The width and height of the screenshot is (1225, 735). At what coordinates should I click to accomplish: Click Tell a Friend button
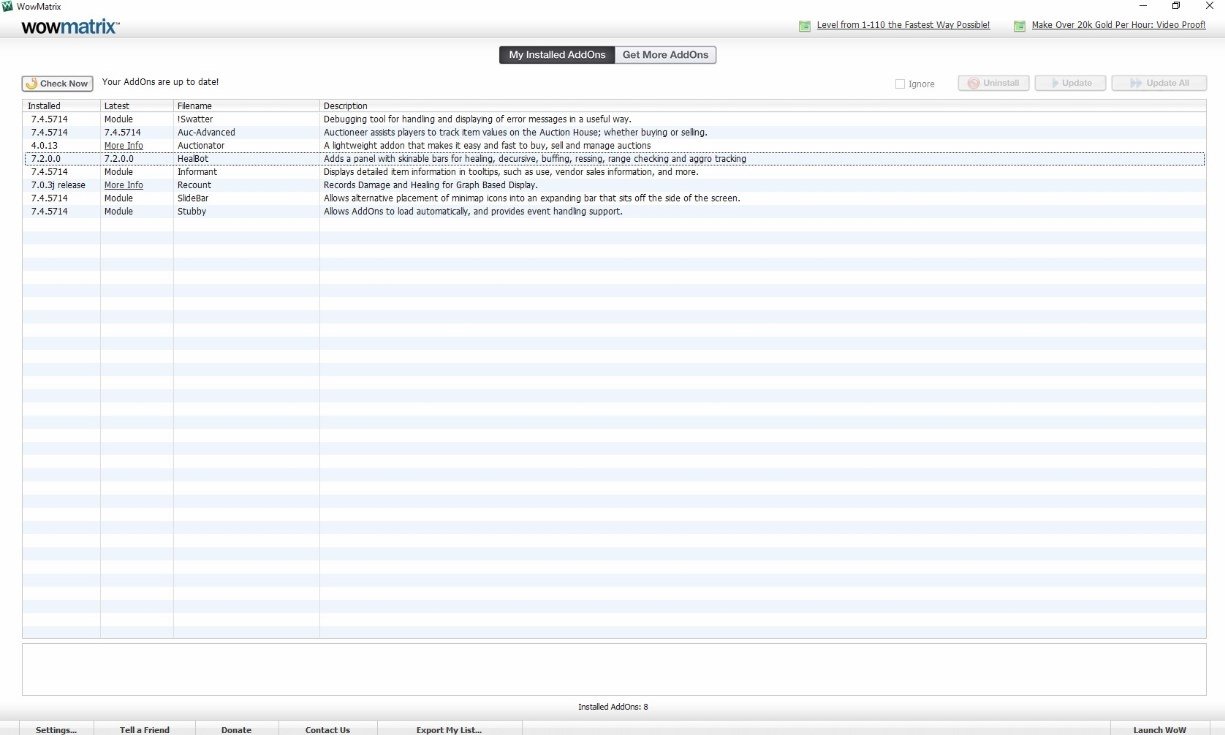click(x=145, y=730)
